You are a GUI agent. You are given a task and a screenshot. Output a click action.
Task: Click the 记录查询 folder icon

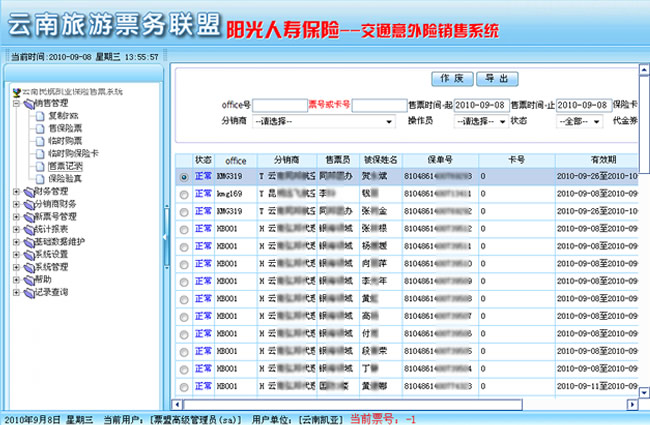(29, 293)
